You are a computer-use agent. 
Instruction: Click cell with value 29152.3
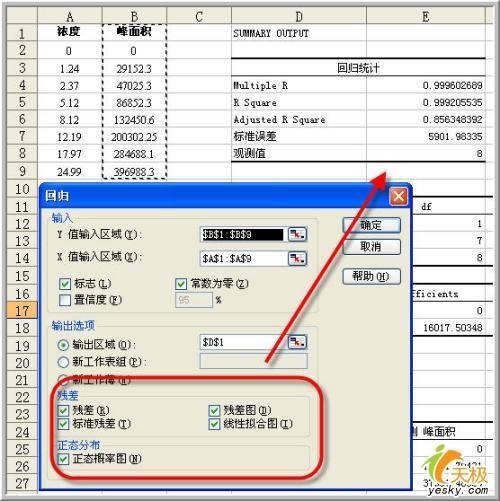tap(134, 69)
